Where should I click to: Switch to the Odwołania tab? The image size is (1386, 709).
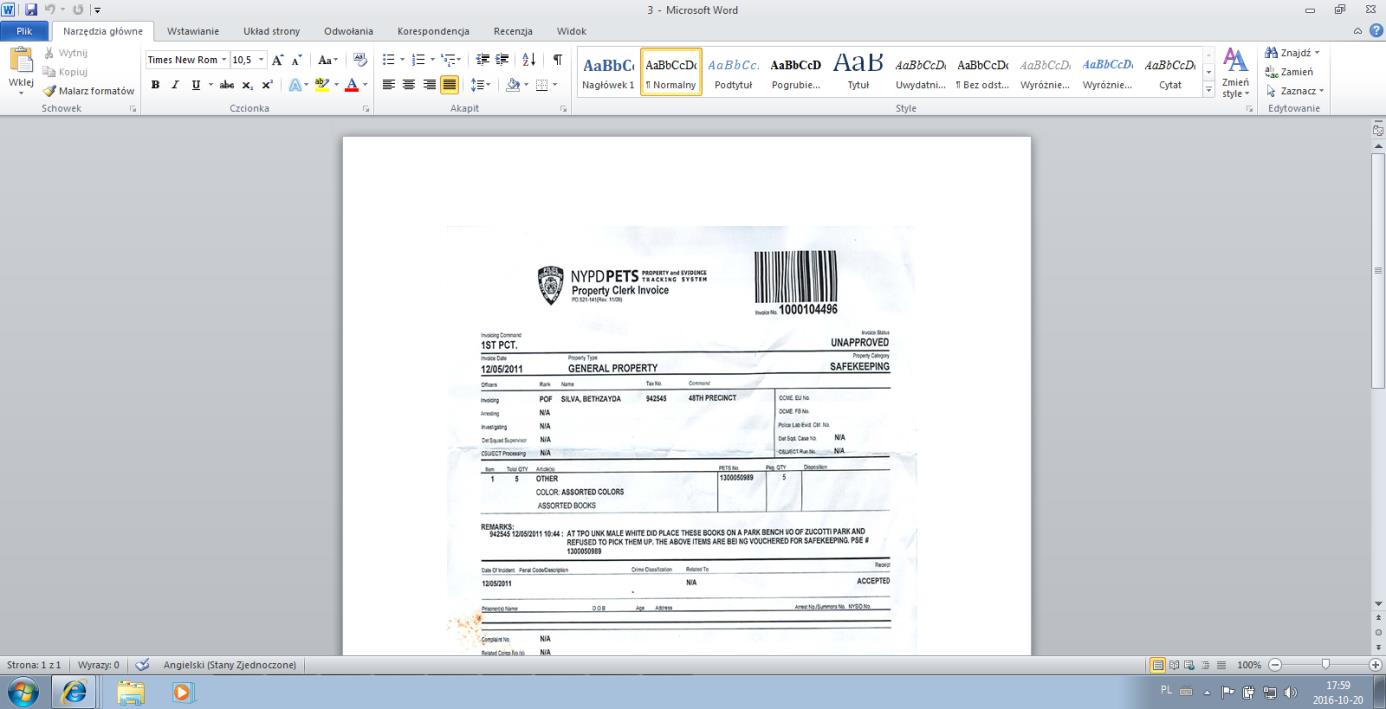[x=349, y=31]
